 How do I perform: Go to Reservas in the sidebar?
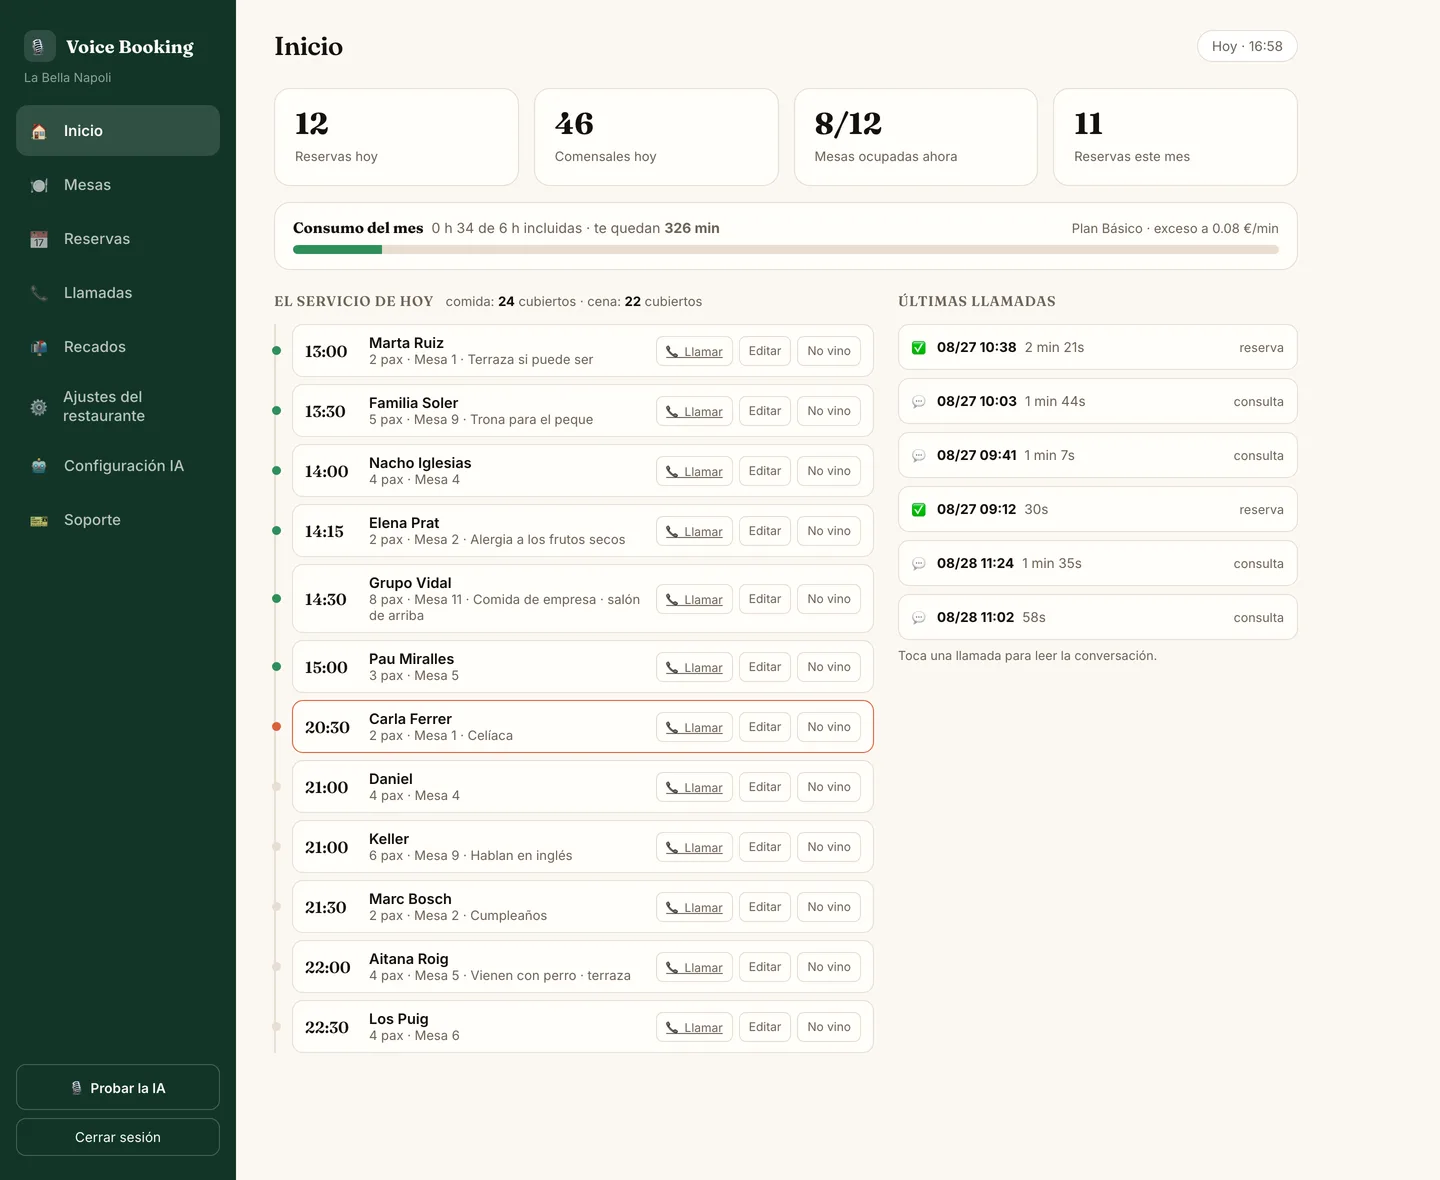(118, 239)
